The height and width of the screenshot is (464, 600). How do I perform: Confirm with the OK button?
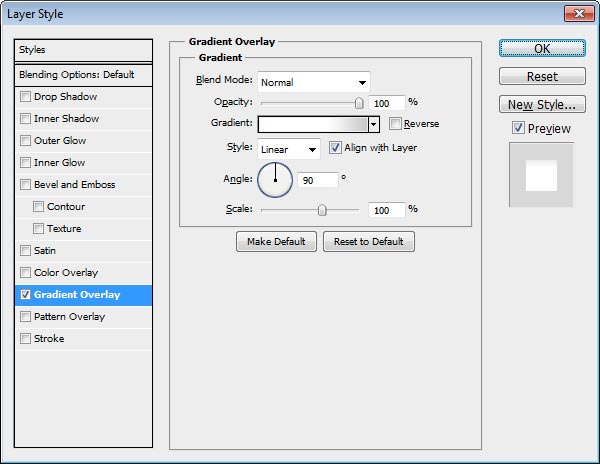point(542,49)
